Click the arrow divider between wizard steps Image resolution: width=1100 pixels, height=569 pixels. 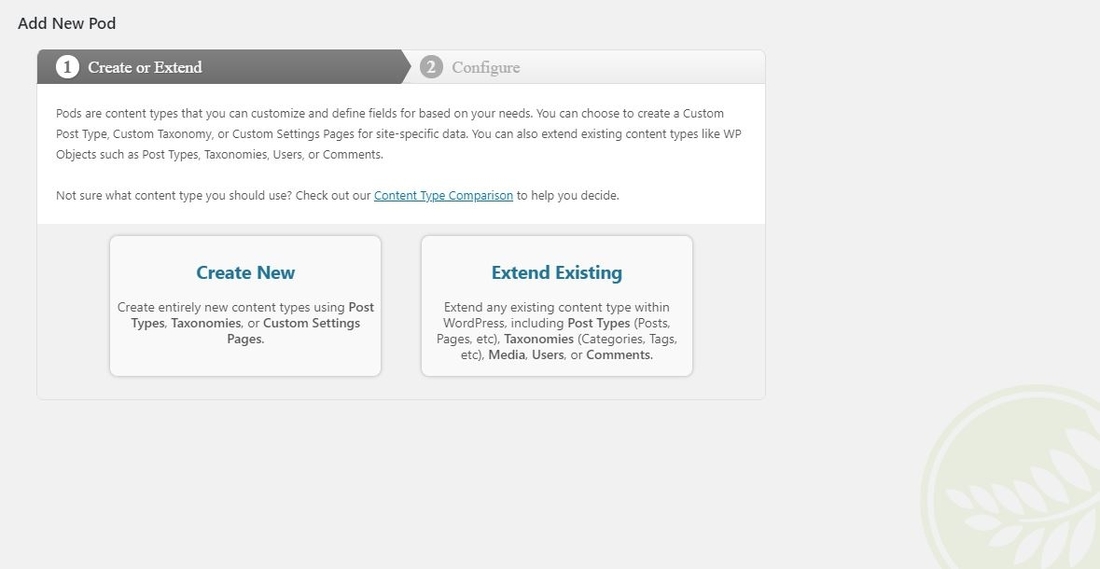point(406,67)
